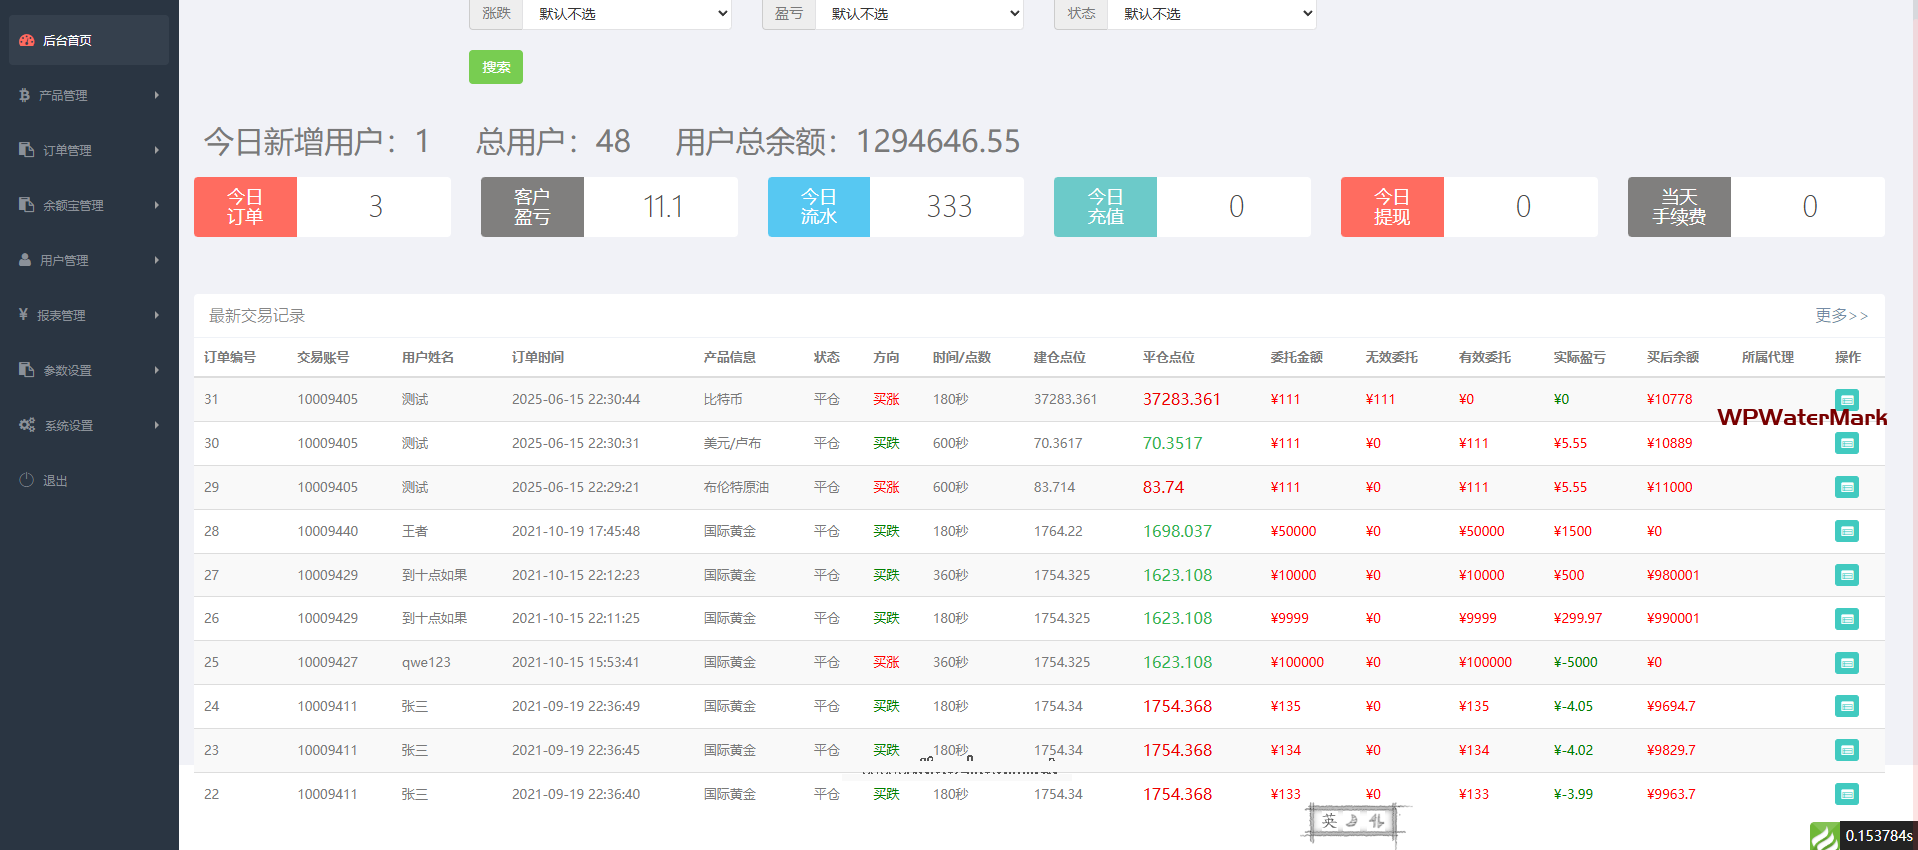Screen dimensions: 1918x850
Task: Click the dashboard icon beside 后台首页
Action: (27, 41)
